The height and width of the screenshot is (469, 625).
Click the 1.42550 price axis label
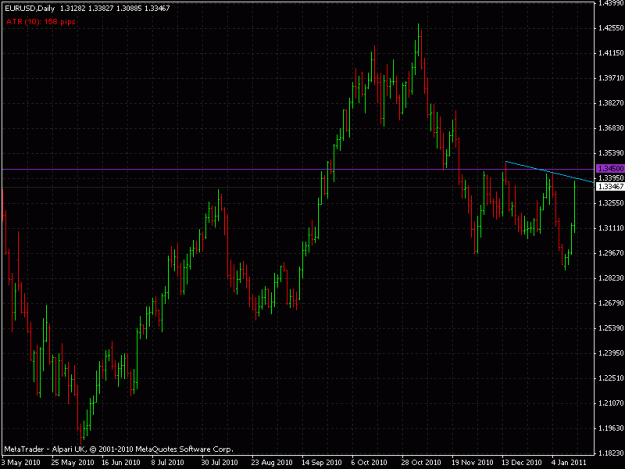tap(611, 28)
